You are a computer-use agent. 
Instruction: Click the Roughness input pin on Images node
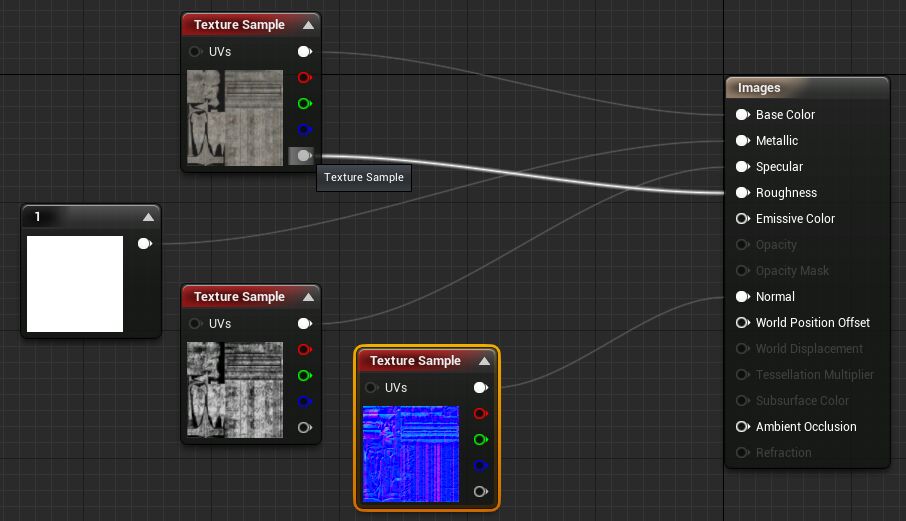tap(742, 193)
